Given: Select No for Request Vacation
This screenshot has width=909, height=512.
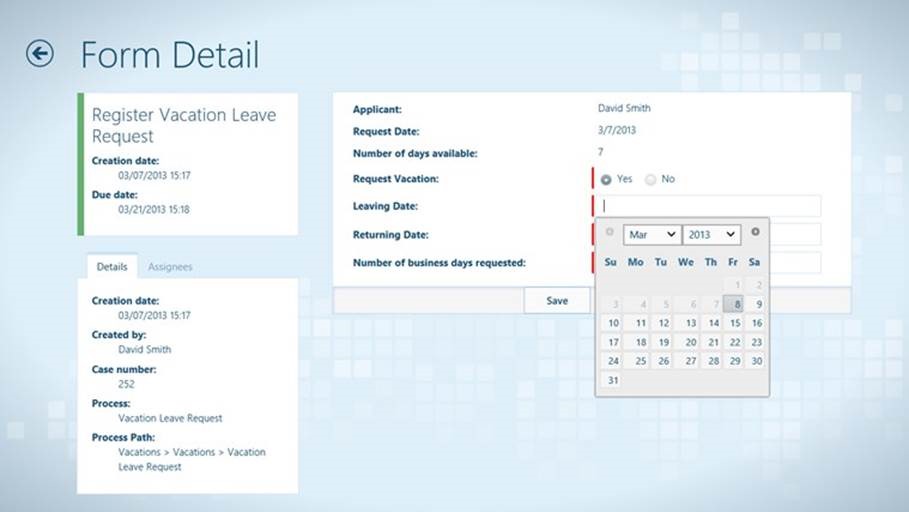Looking at the screenshot, I should coord(651,180).
